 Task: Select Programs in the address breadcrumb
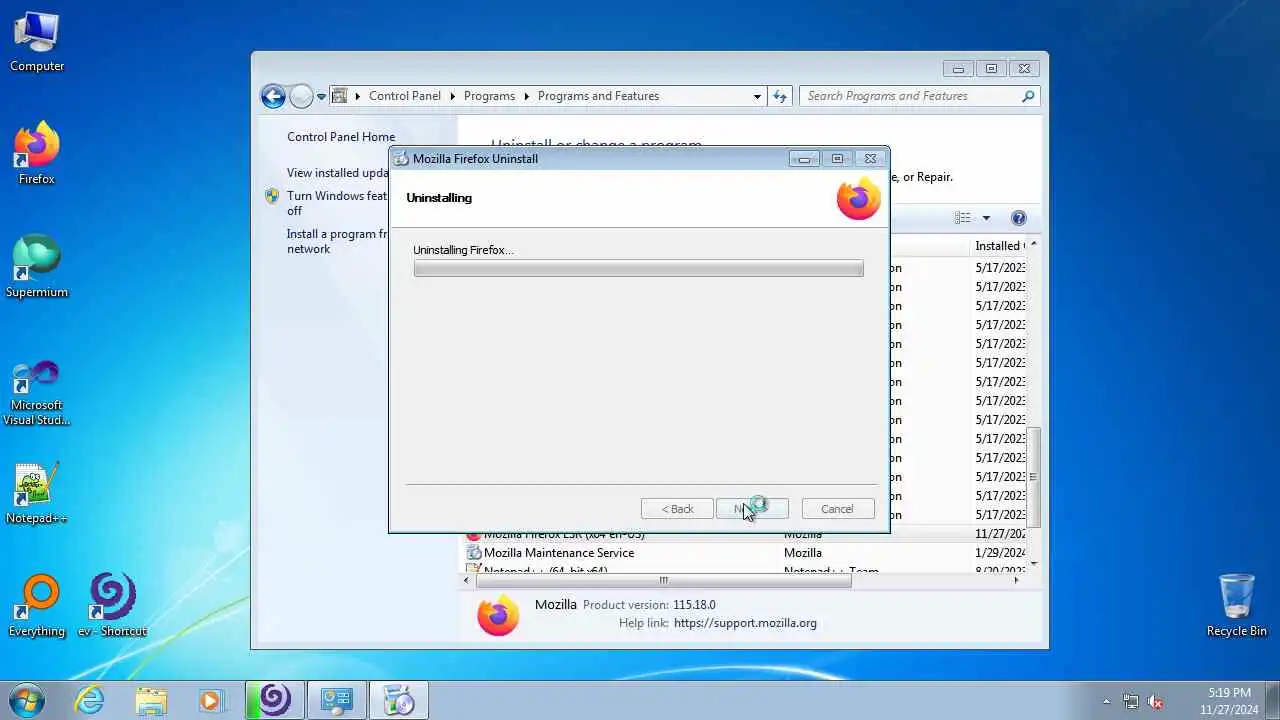[x=489, y=96]
